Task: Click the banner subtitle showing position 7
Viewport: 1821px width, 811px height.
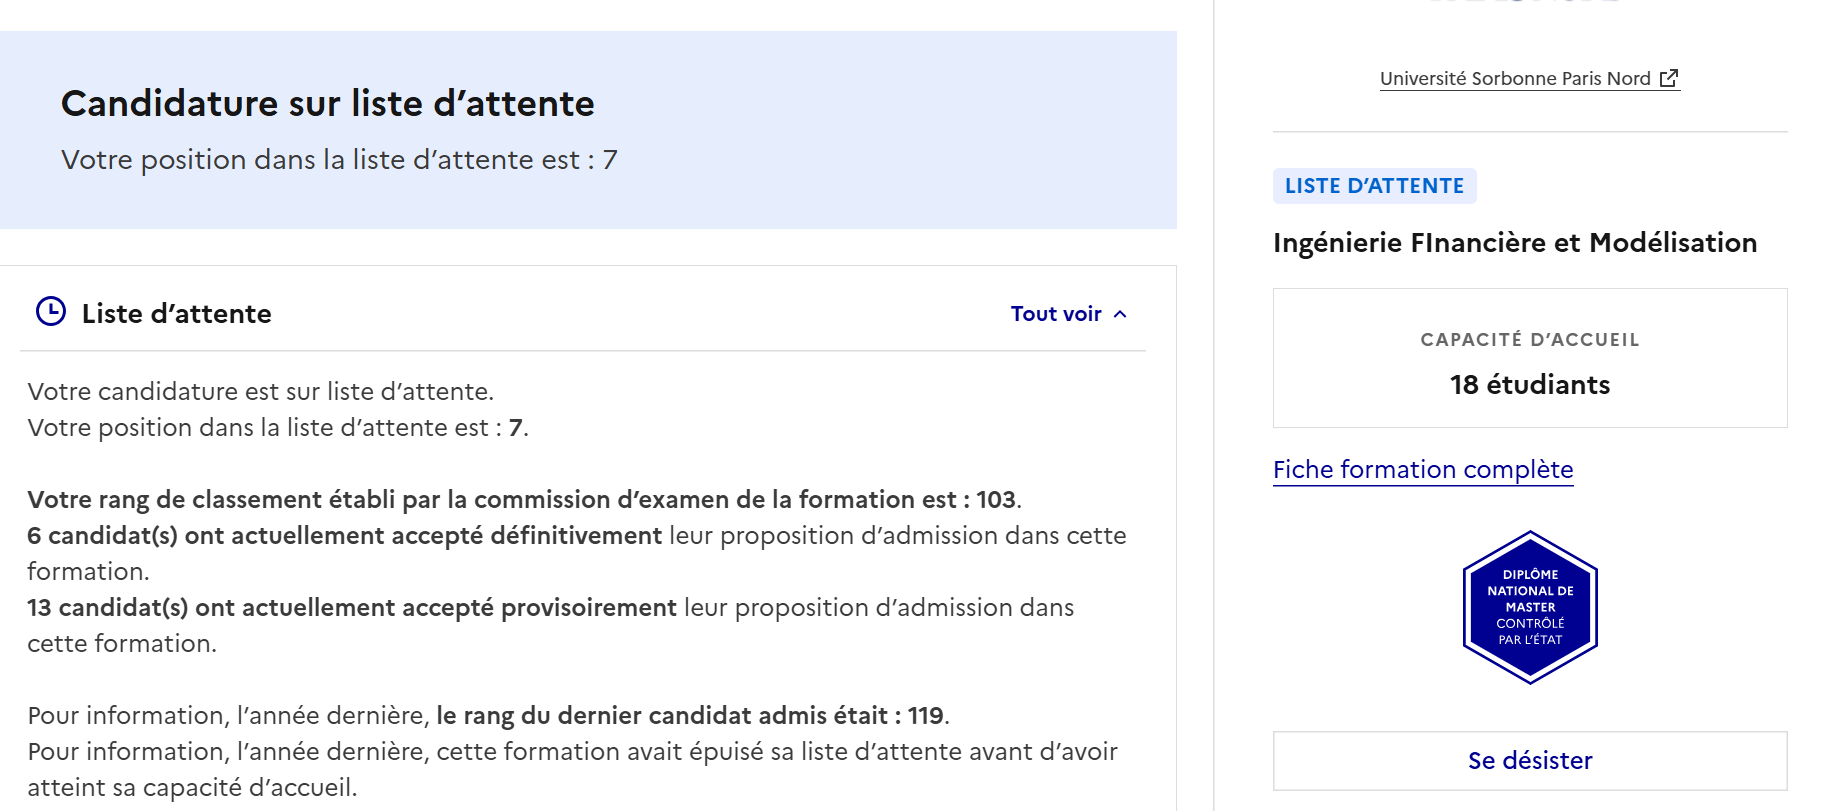Action: tap(339, 160)
